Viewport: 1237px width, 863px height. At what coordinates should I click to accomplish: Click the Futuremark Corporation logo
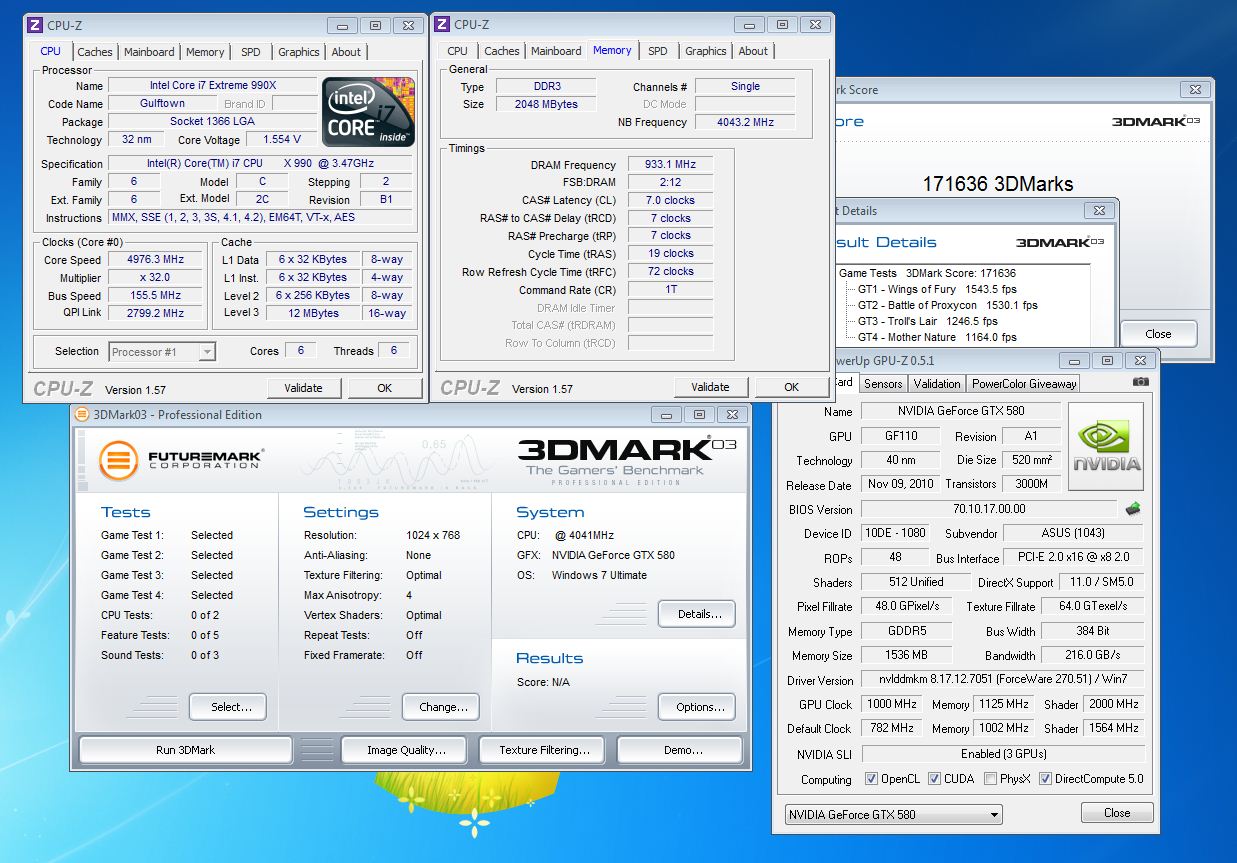181,460
